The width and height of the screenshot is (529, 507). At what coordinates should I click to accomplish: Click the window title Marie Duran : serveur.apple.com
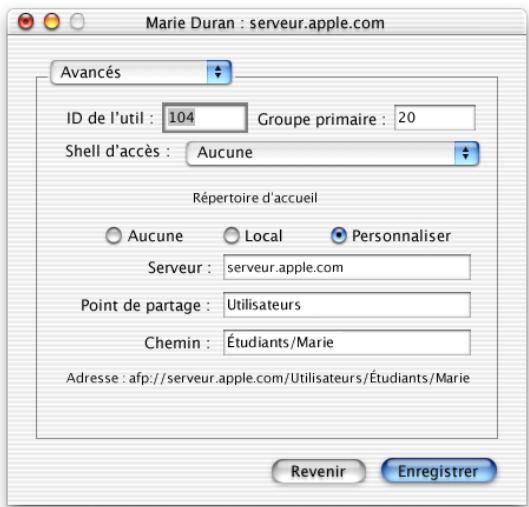265,23
